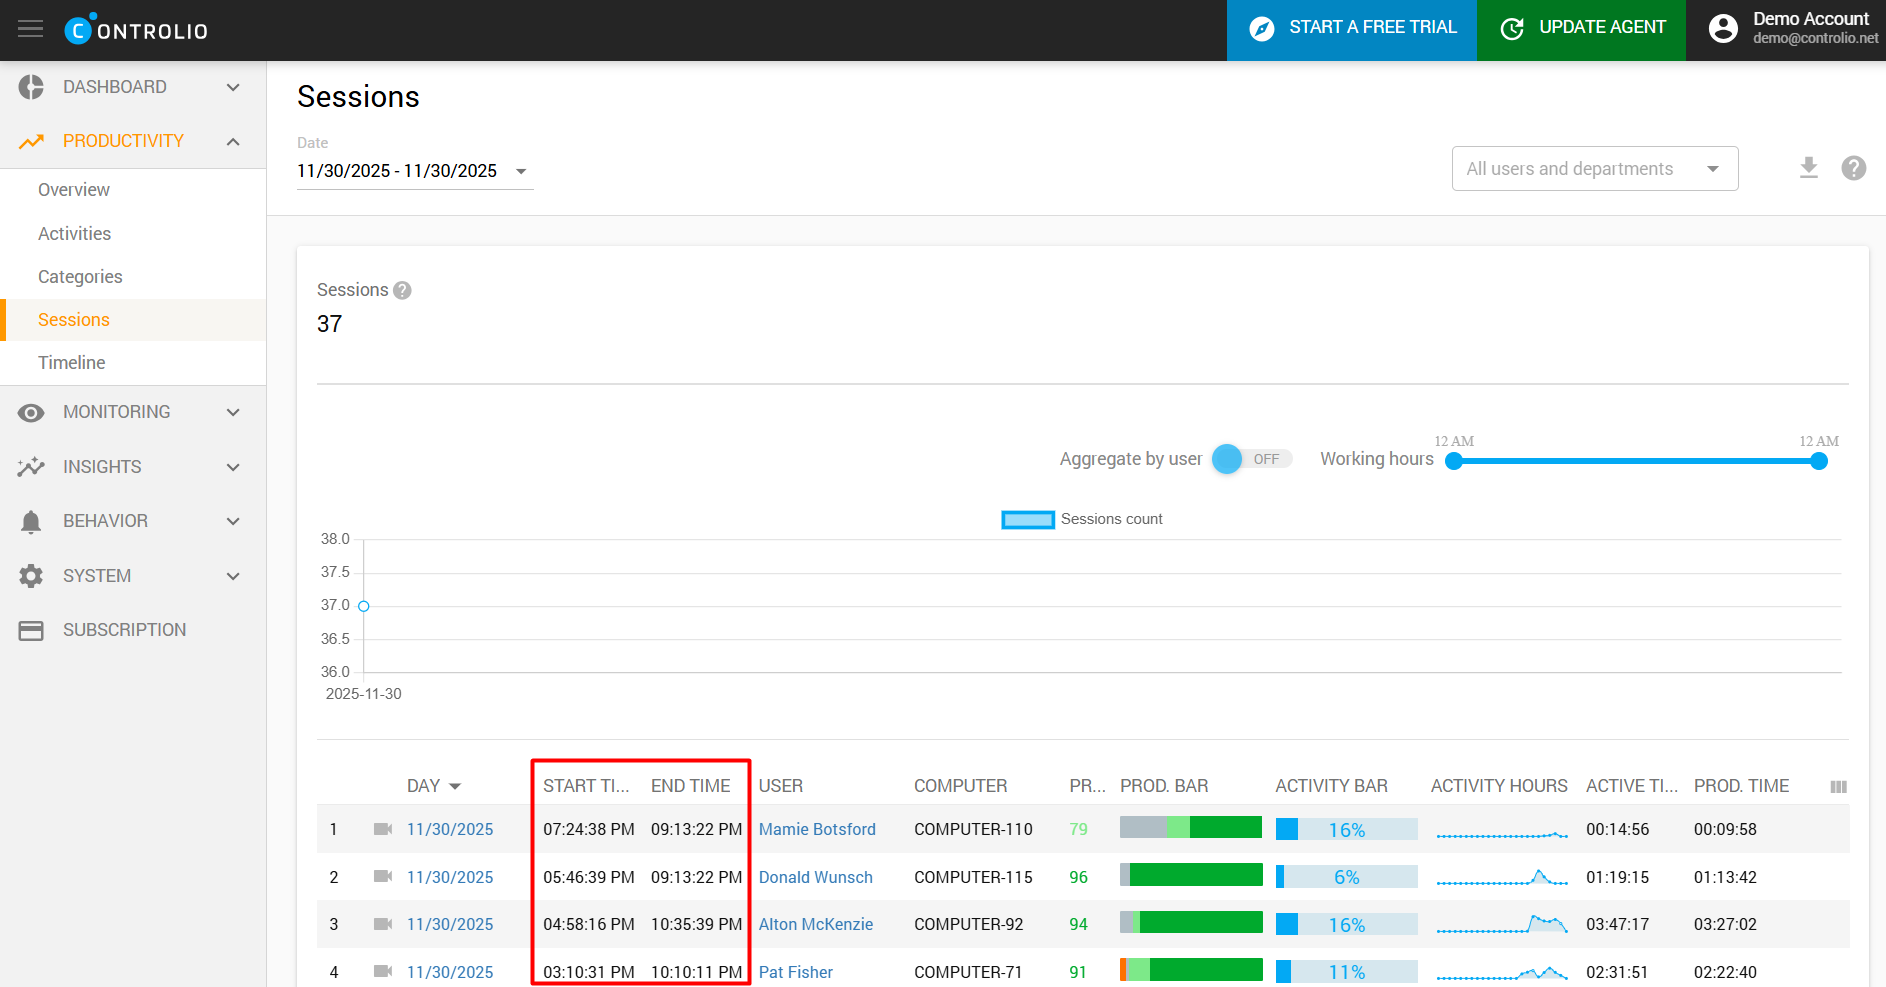The image size is (1886, 987).
Task: Open the Activities menu item
Action: tap(74, 233)
